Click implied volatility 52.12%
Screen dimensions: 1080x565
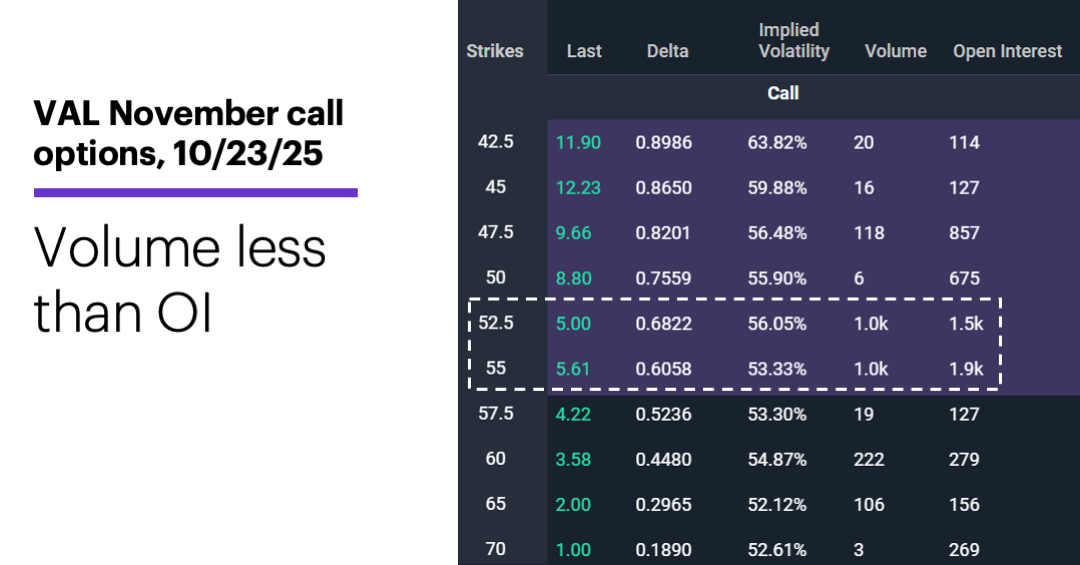(x=777, y=504)
